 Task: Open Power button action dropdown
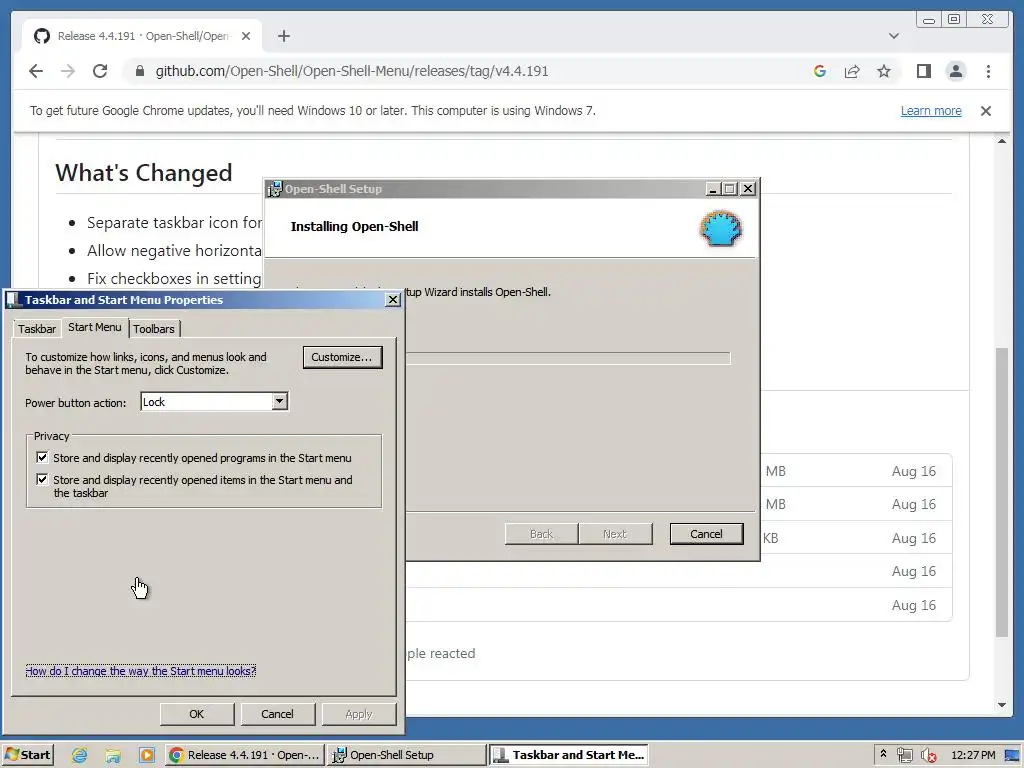click(280, 401)
